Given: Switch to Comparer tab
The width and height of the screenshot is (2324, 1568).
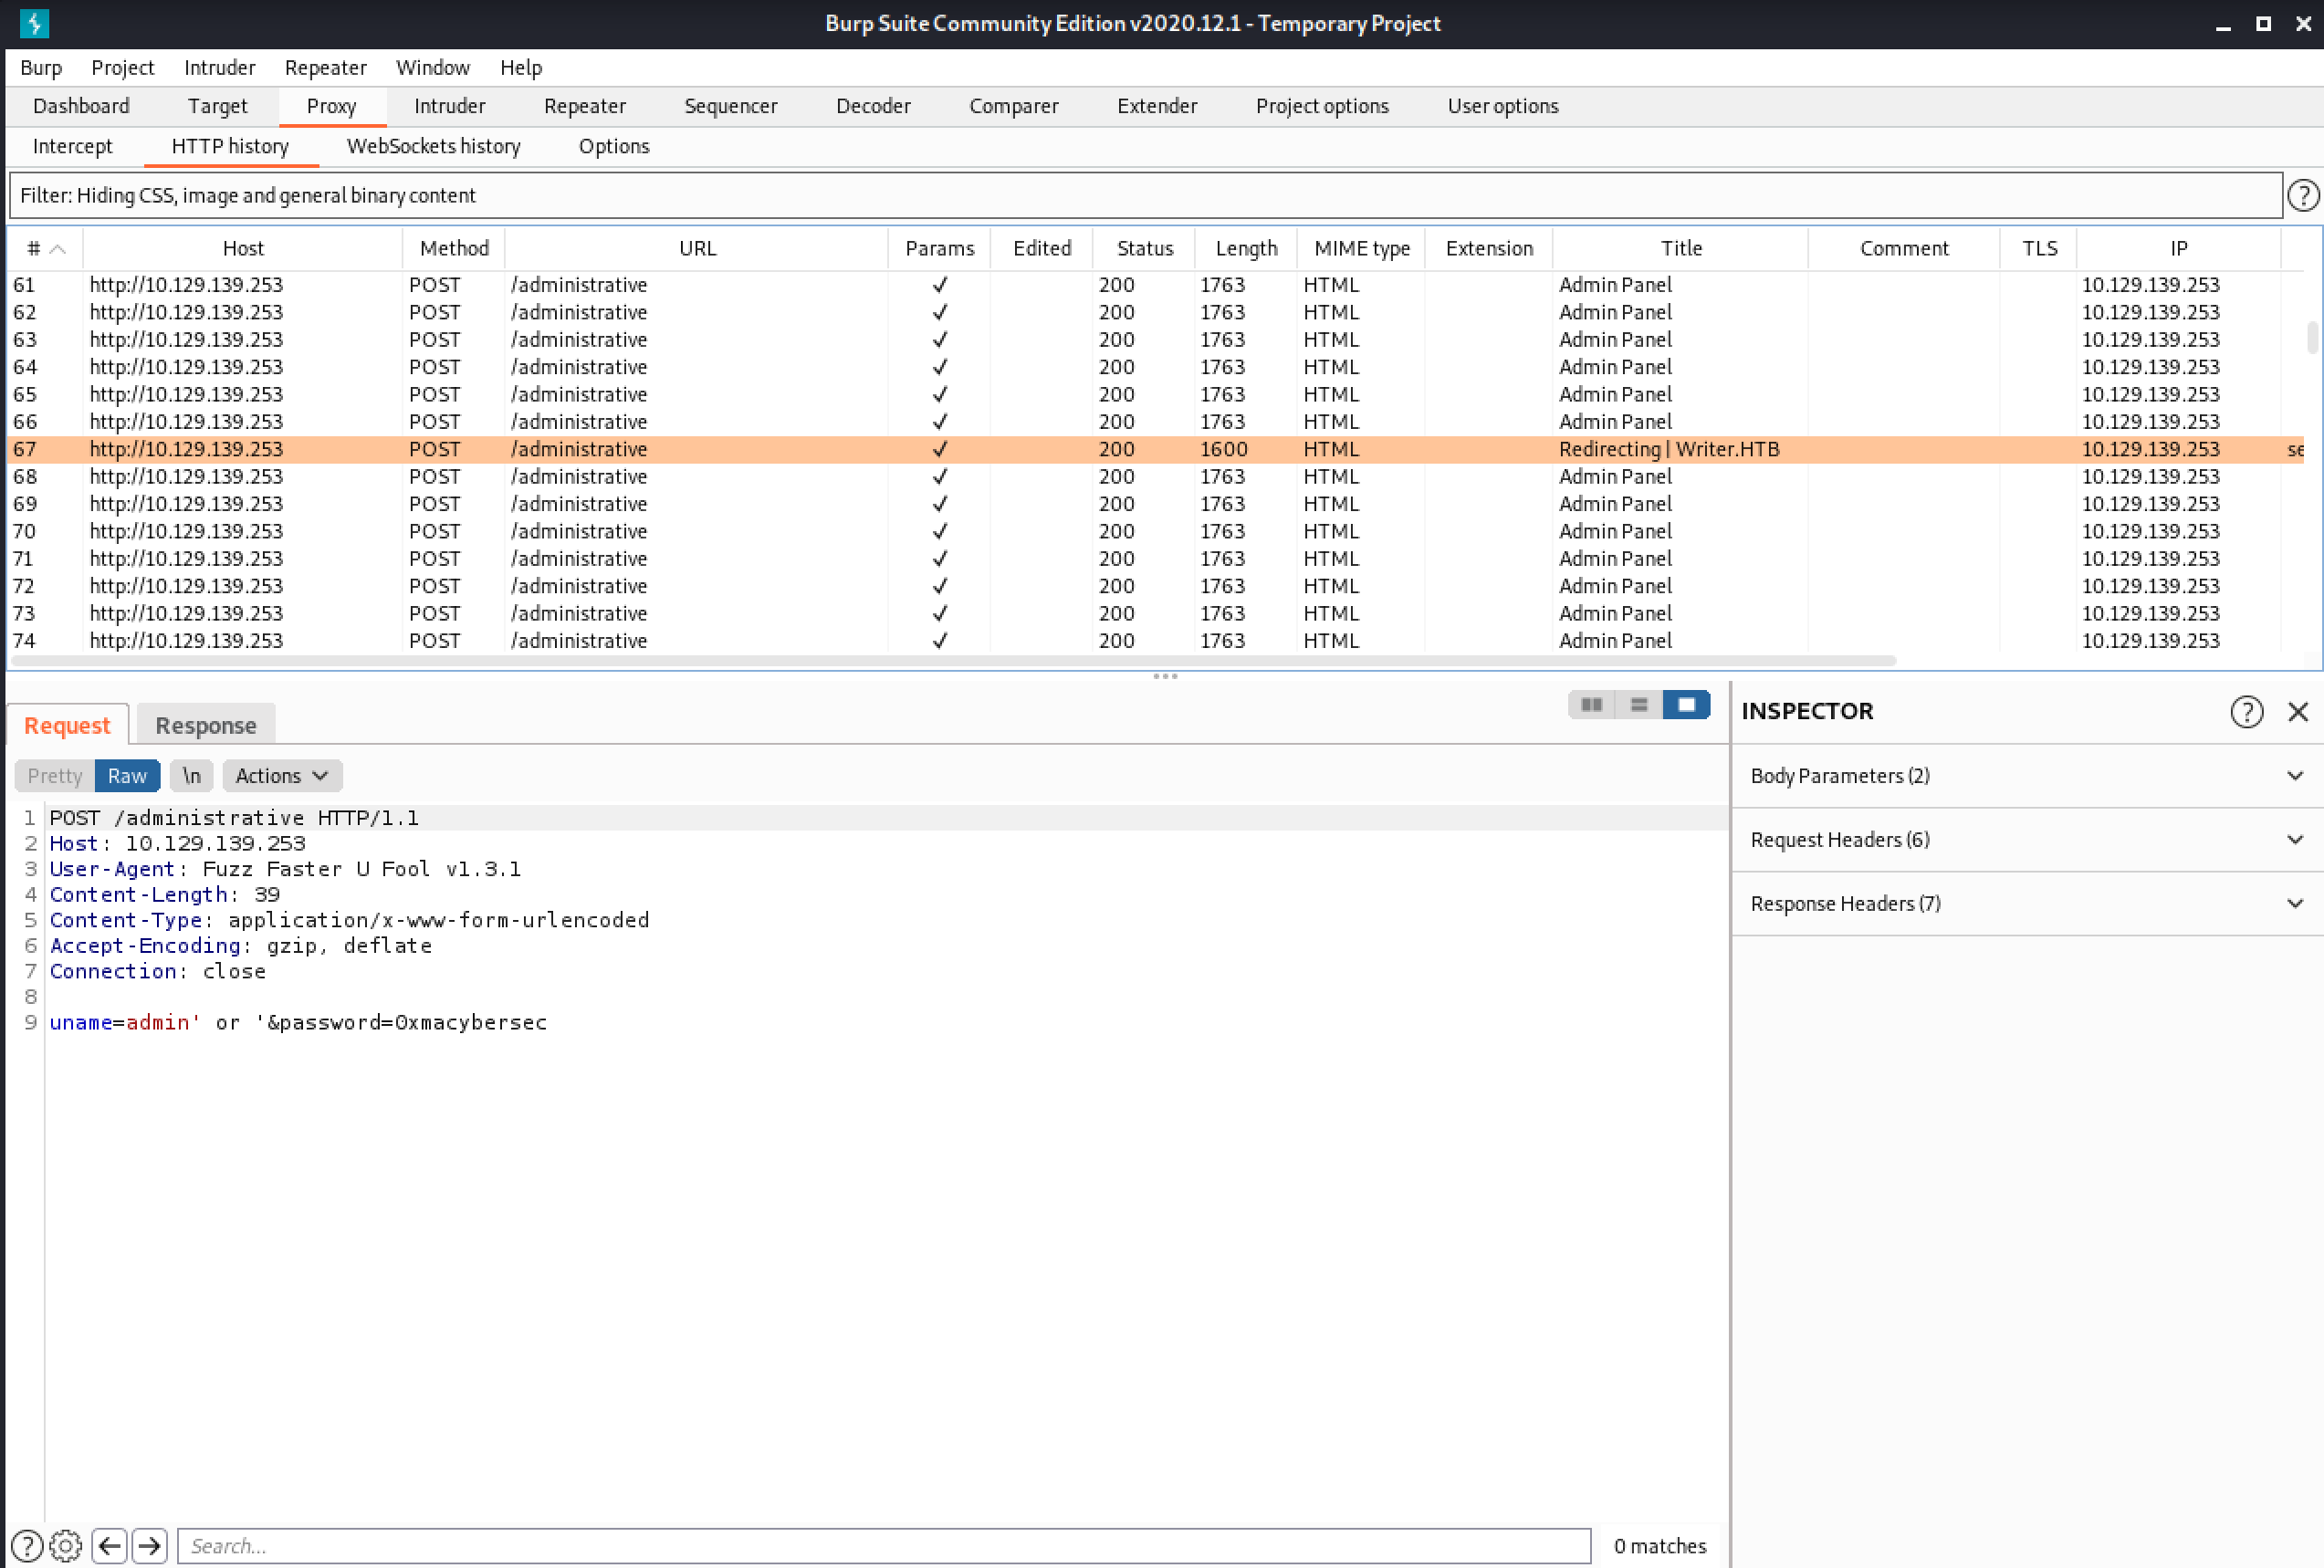Looking at the screenshot, I should [1014, 106].
